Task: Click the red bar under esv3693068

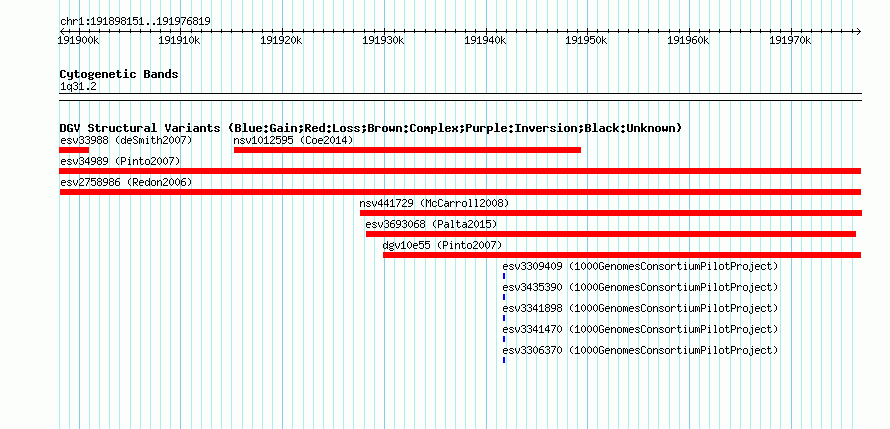Action: [611, 234]
